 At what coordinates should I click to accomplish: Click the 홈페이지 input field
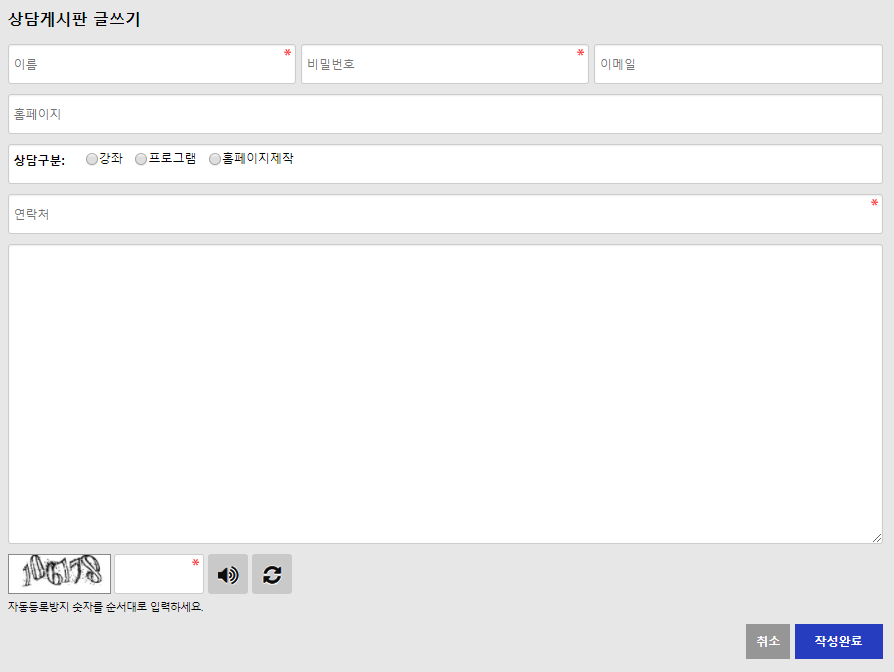click(445, 114)
